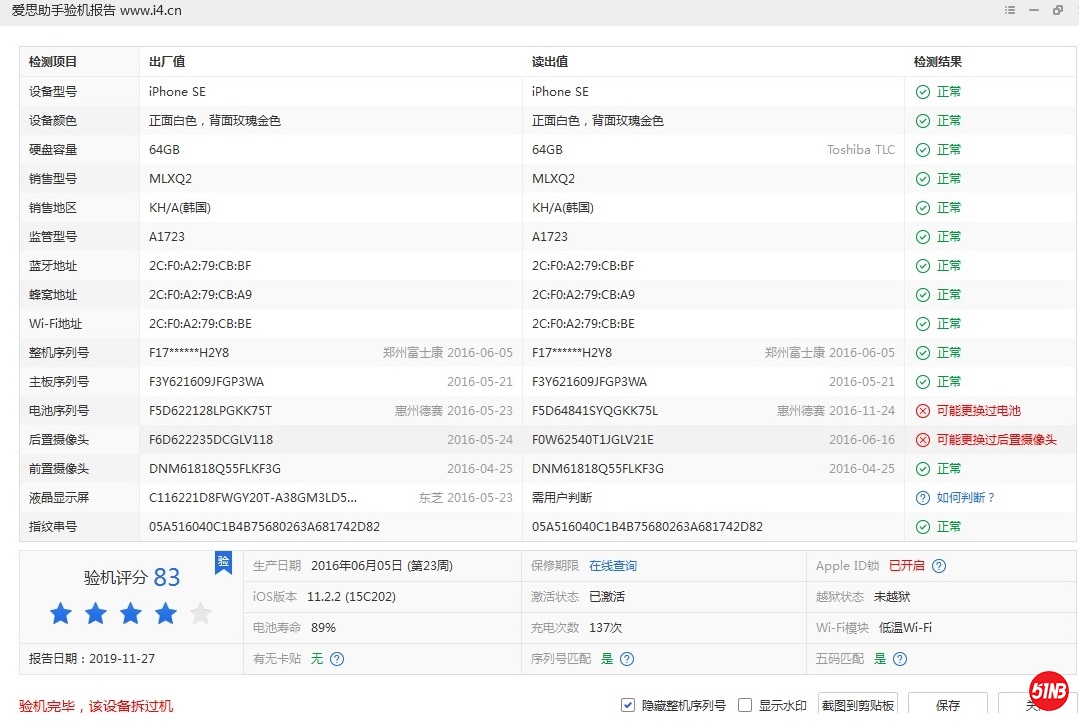Screen dimensions: 1079x721
Task: Open the 在线查询 warranty link
Action: pos(612,566)
